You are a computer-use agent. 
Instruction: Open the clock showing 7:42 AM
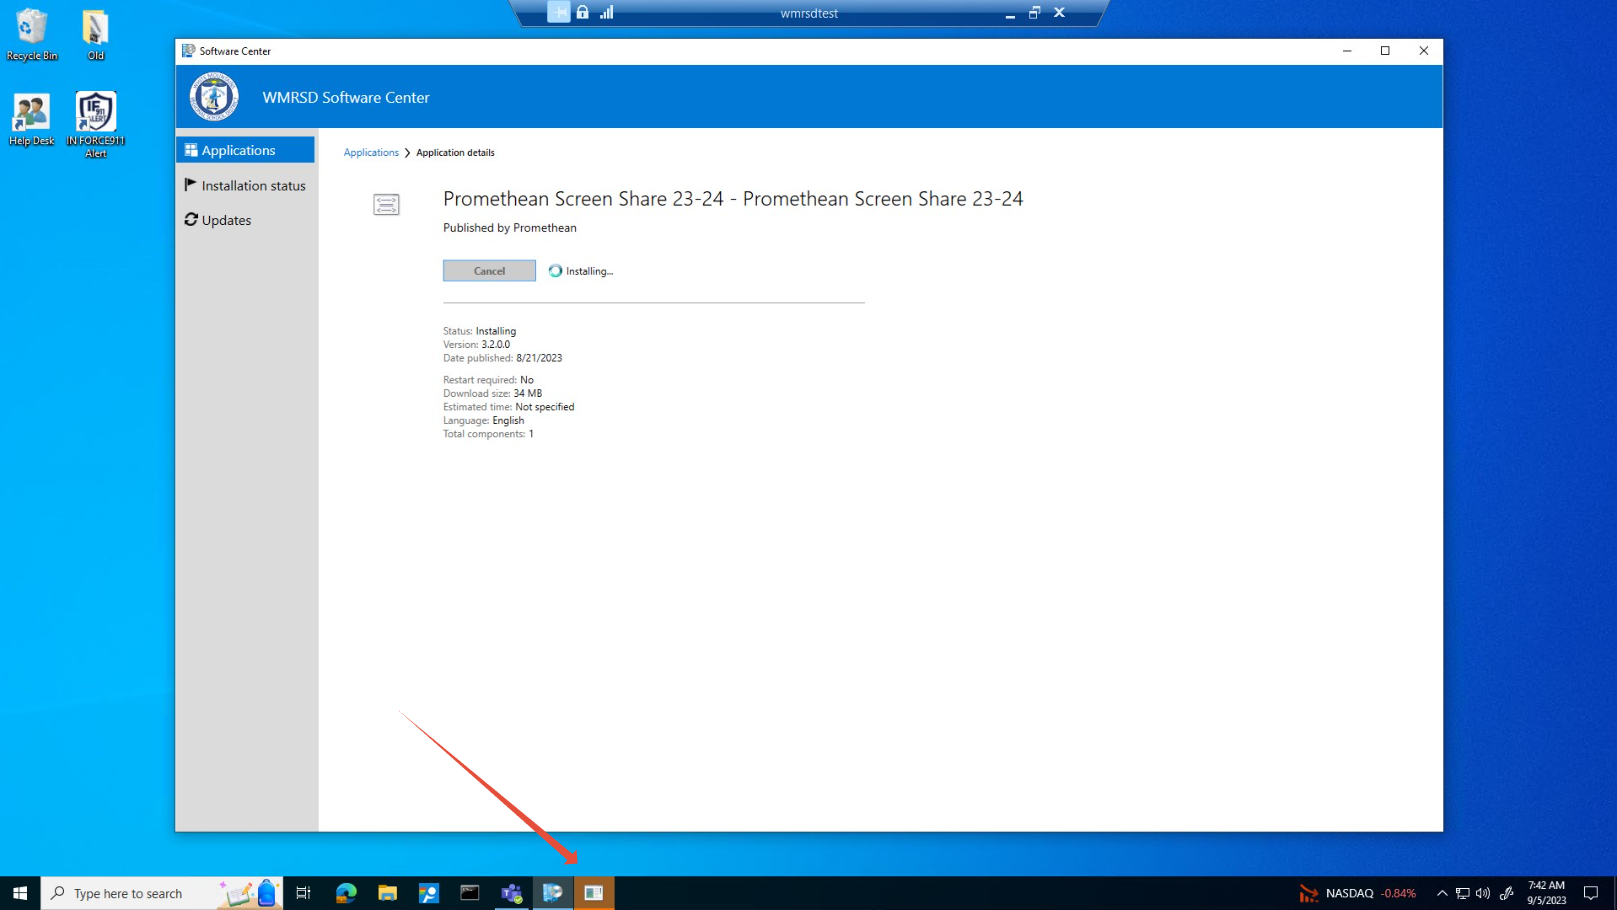pos(1546,893)
